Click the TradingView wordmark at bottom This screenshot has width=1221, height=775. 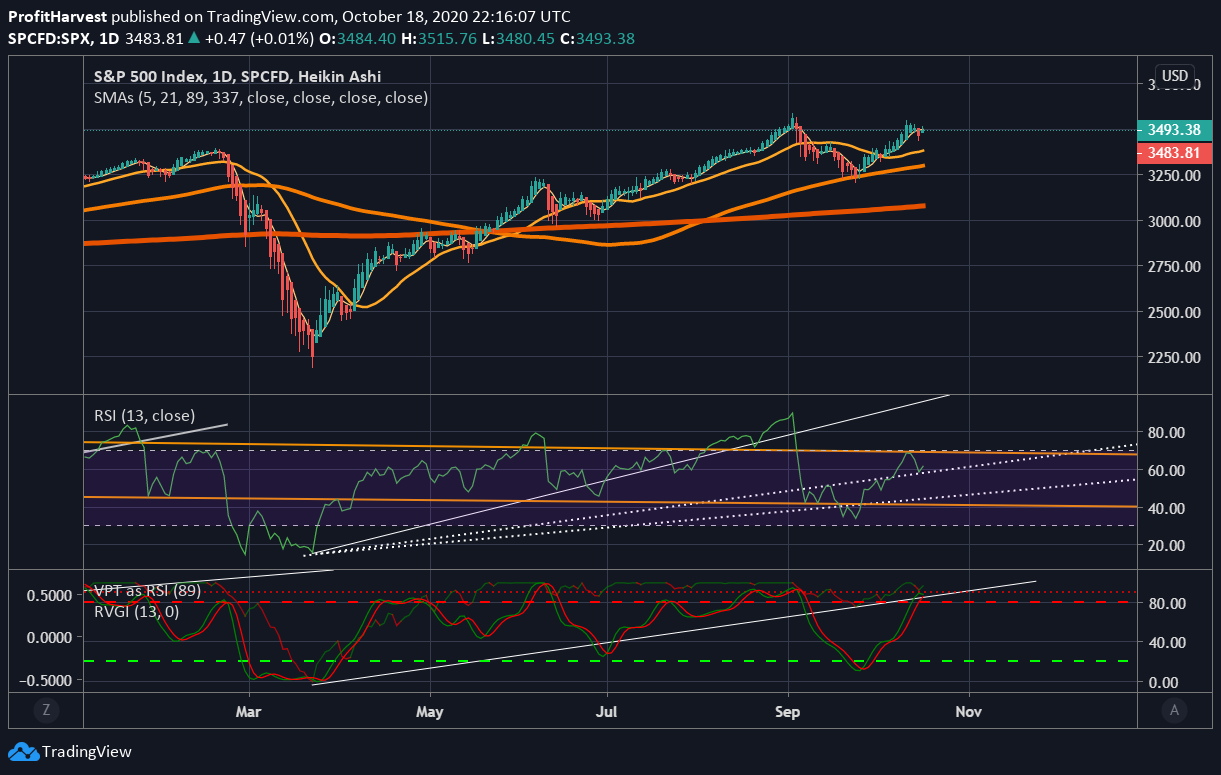pos(87,752)
